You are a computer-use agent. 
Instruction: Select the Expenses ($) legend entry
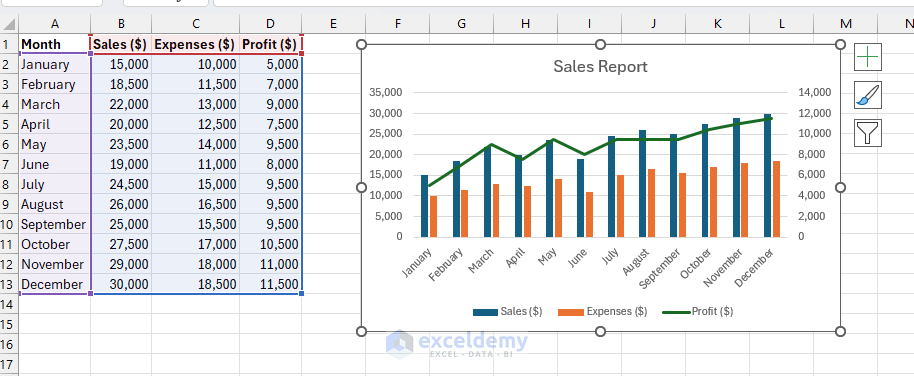[603, 311]
